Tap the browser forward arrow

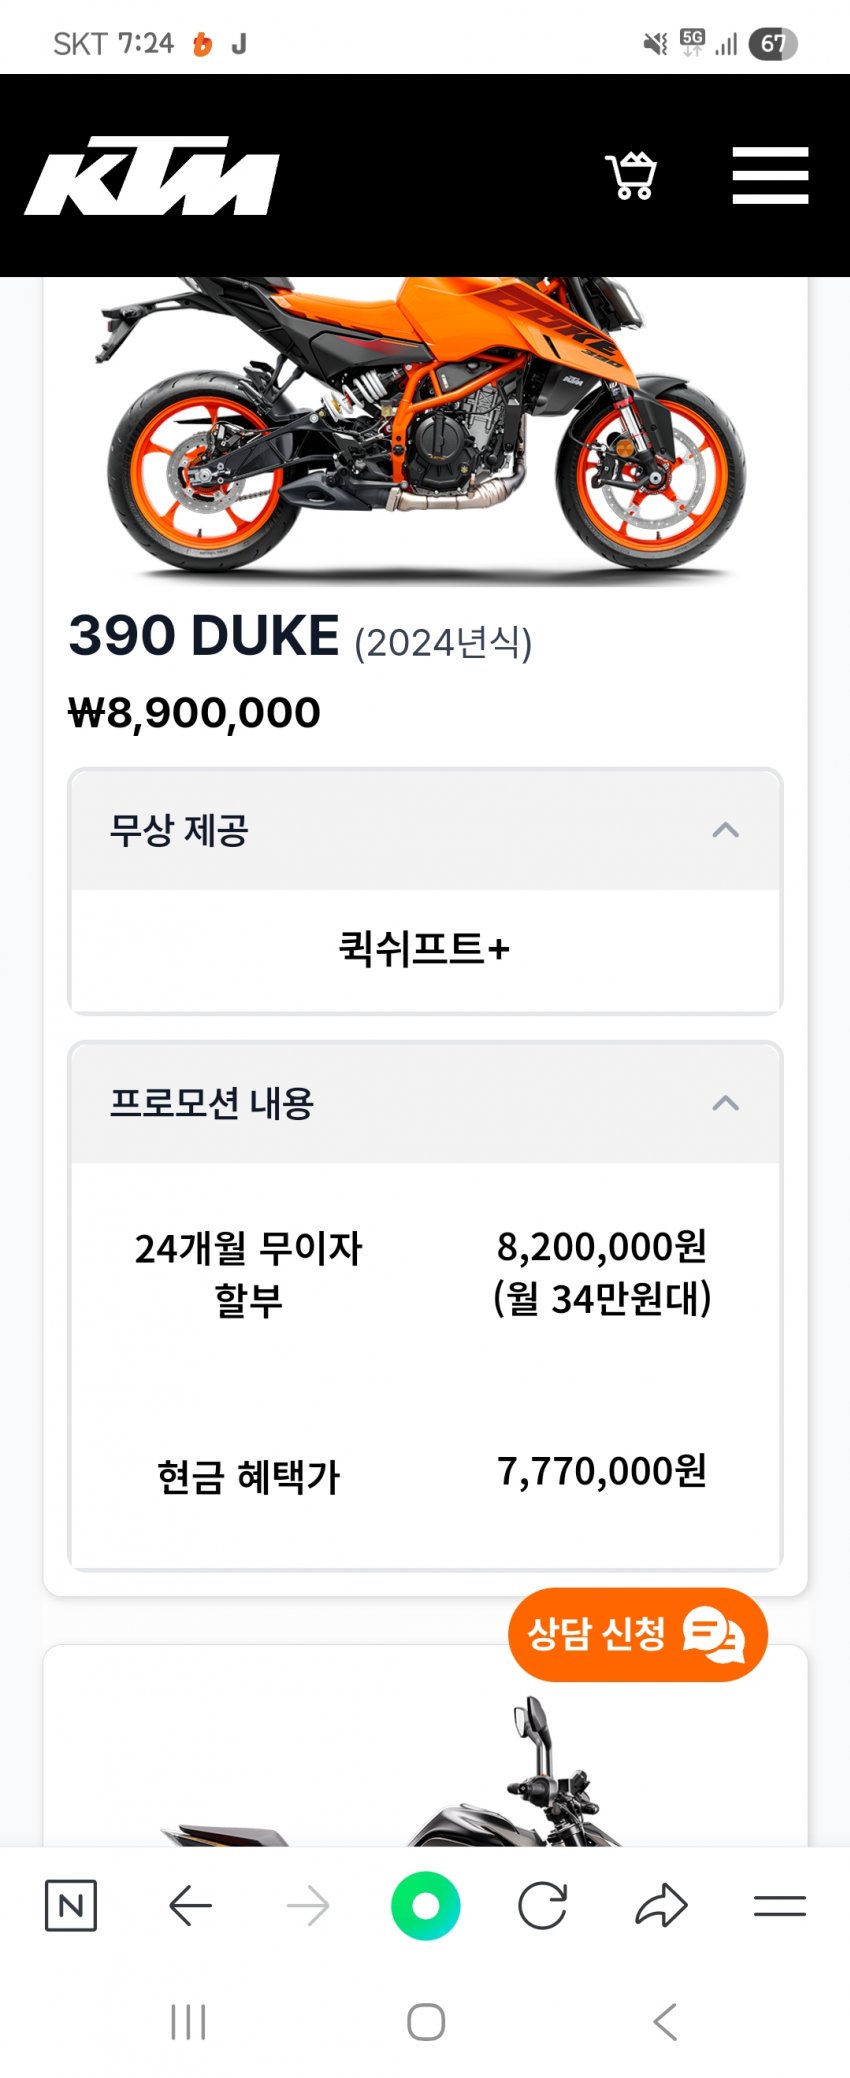click(x=308, y=1905)
